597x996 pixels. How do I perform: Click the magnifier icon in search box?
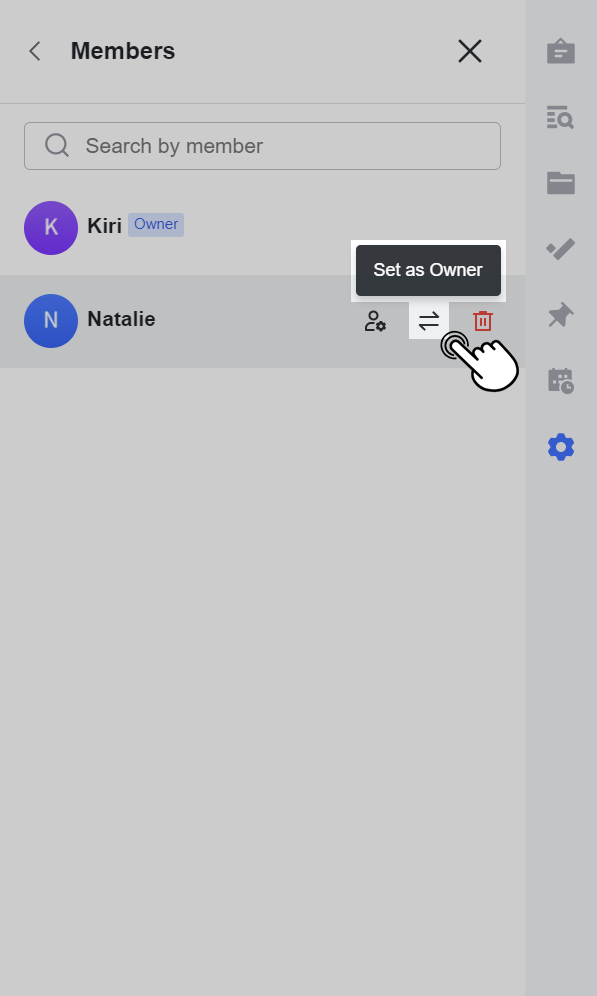(x=57, y=145)
